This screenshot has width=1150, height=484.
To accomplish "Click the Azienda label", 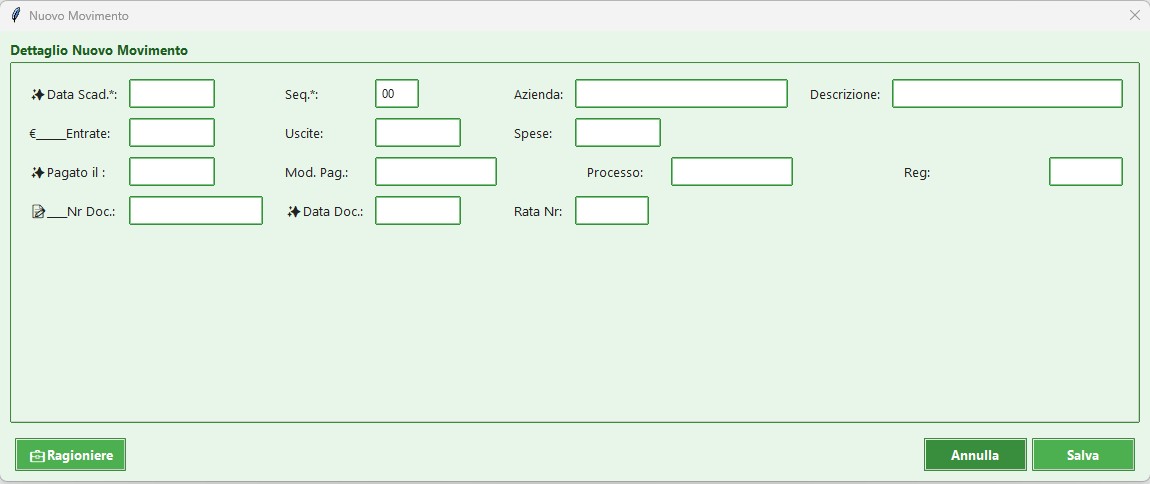I will point(538,95).
